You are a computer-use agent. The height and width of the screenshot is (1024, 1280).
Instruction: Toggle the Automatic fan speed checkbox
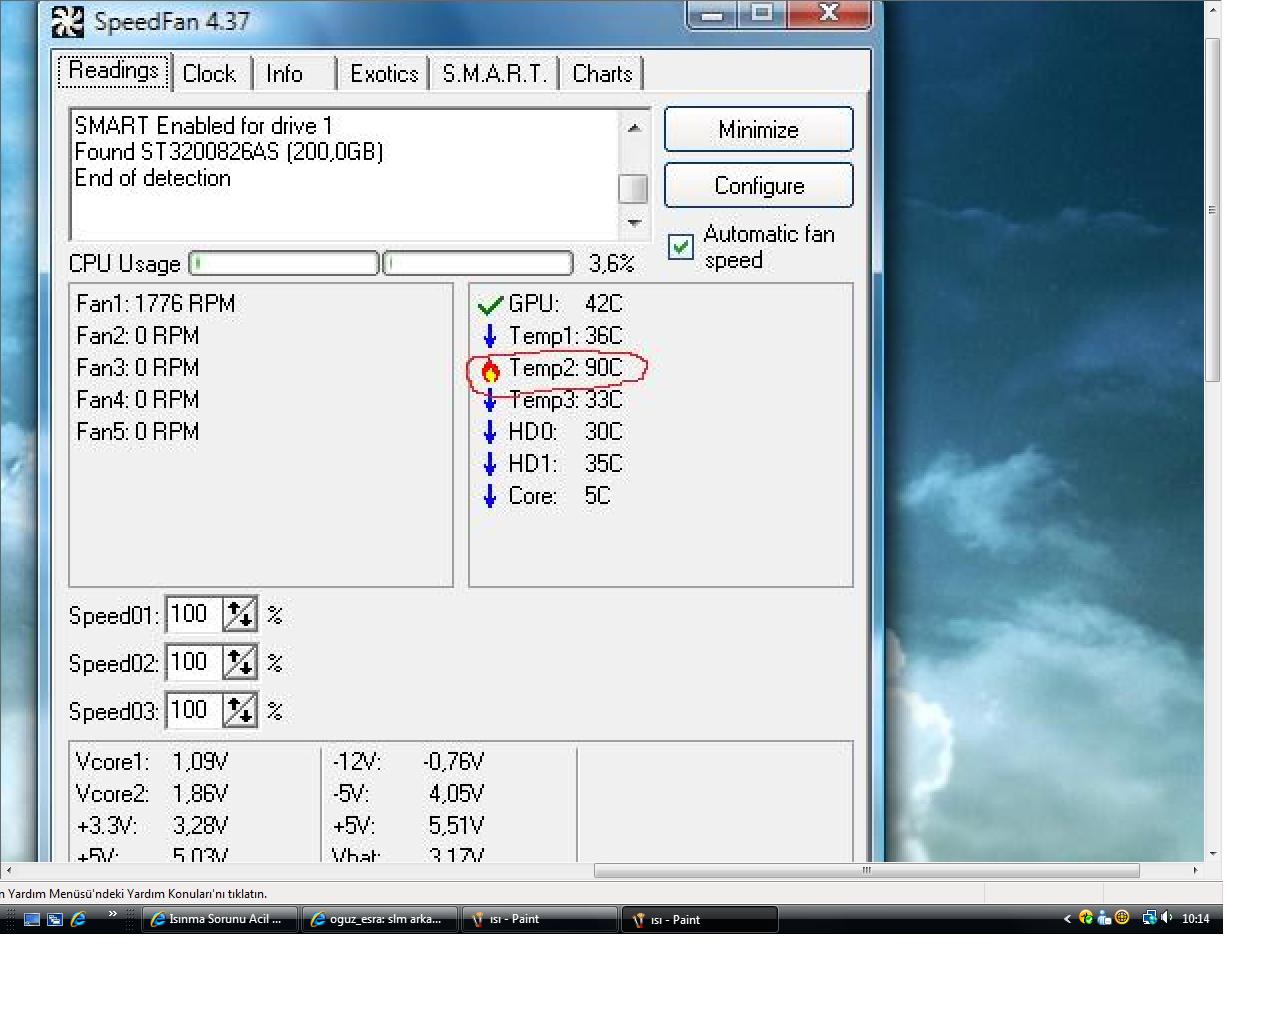point(681,247)
